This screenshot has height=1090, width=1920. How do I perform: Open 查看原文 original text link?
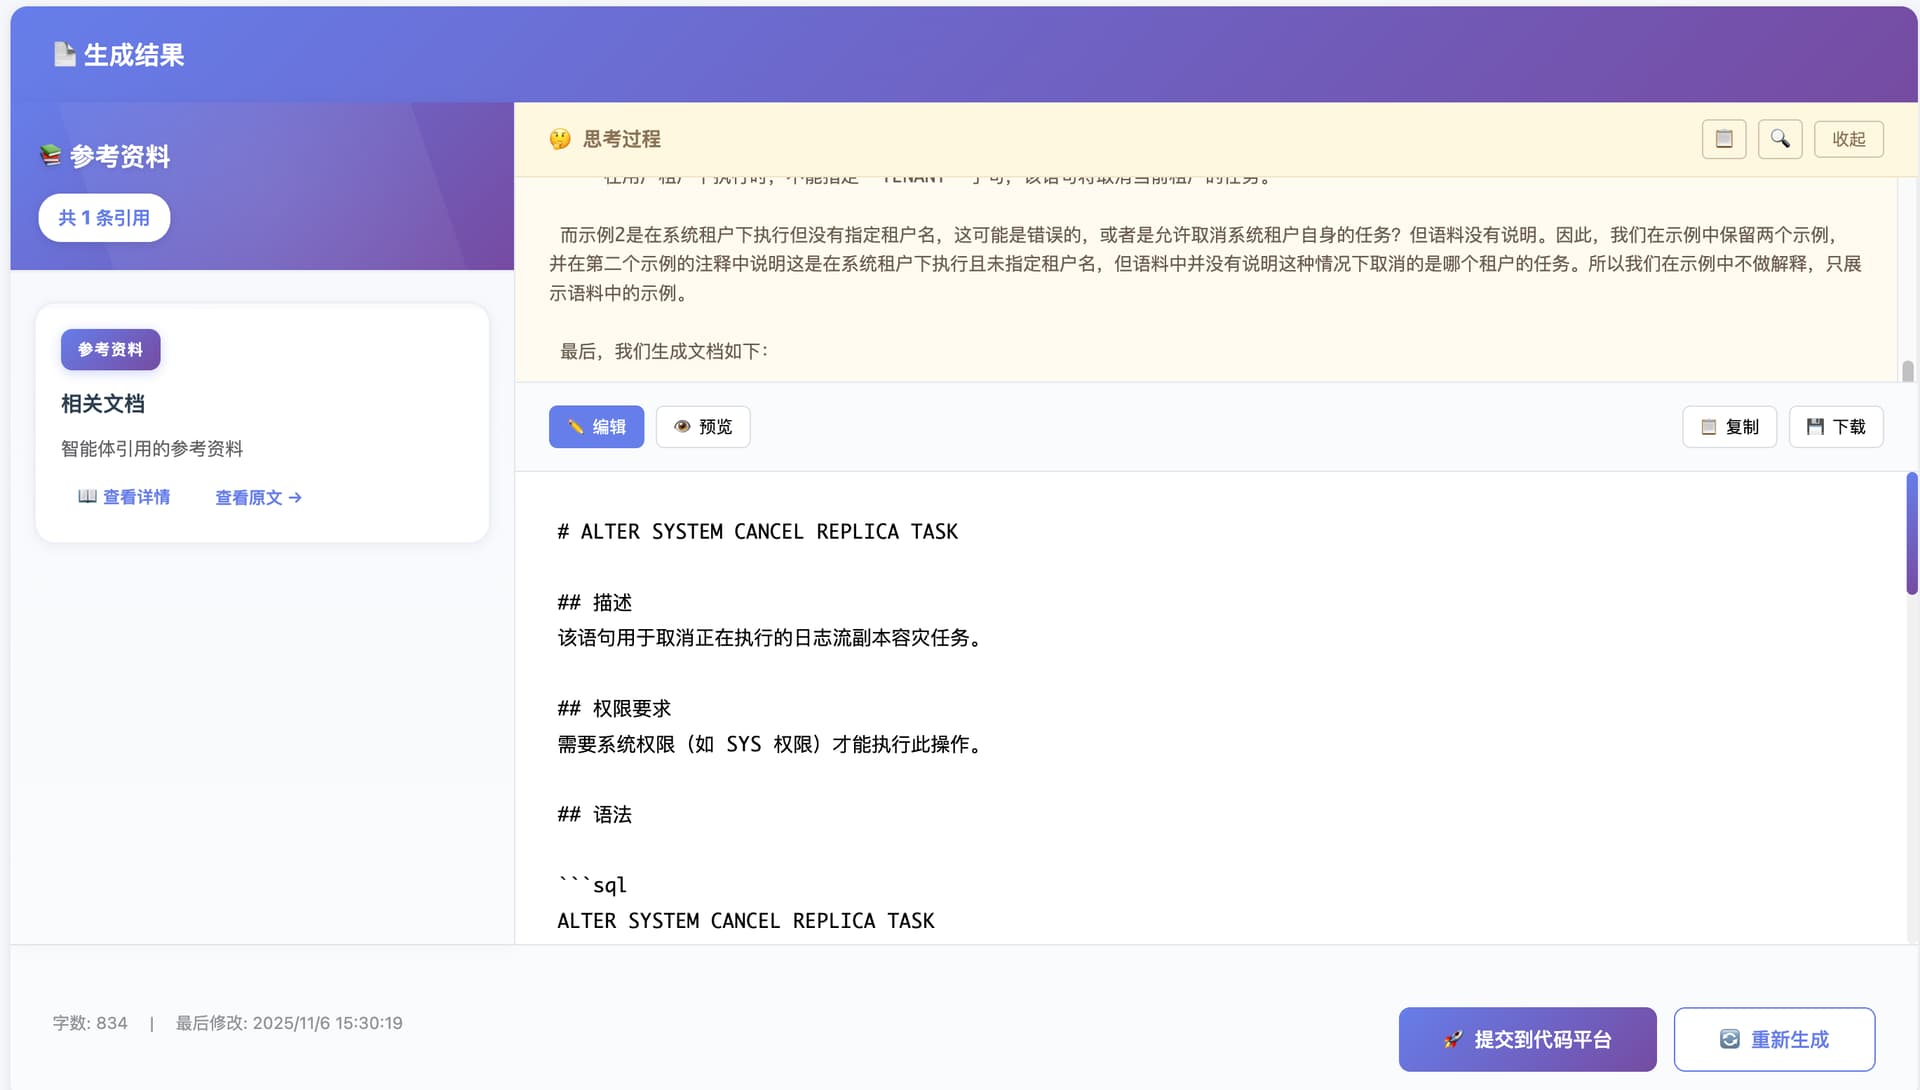tap(258, 498)
